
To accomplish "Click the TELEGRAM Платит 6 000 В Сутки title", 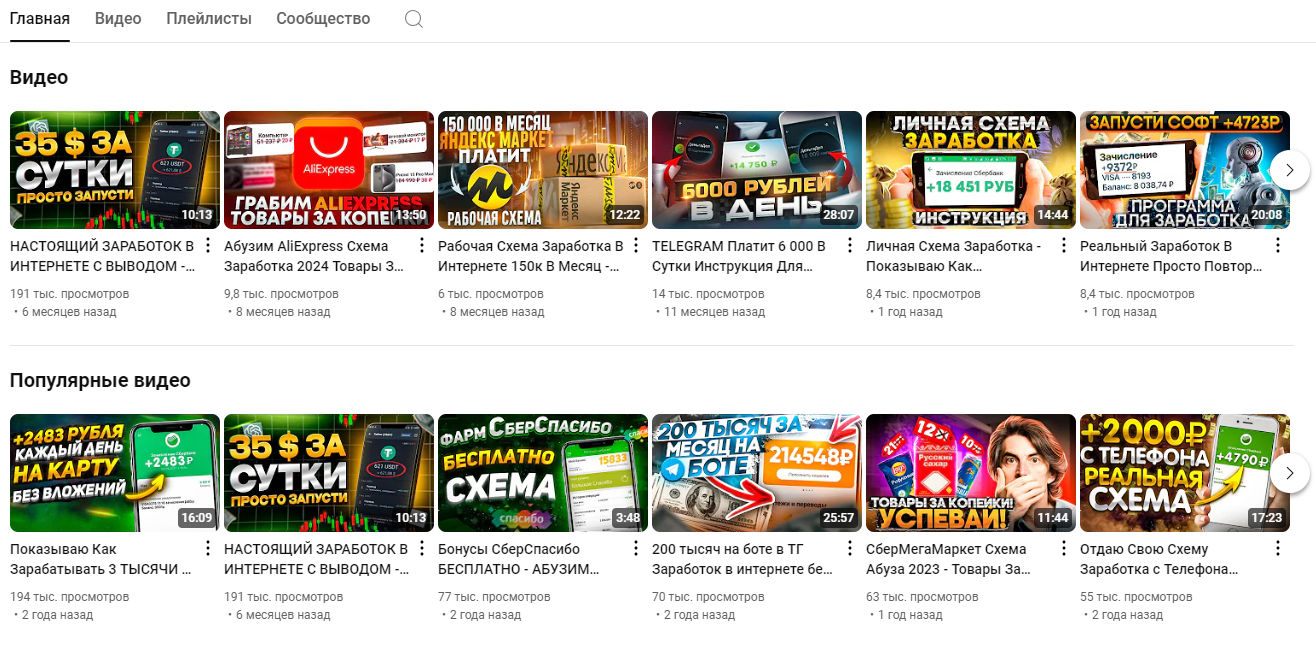I will coord(739,256).
